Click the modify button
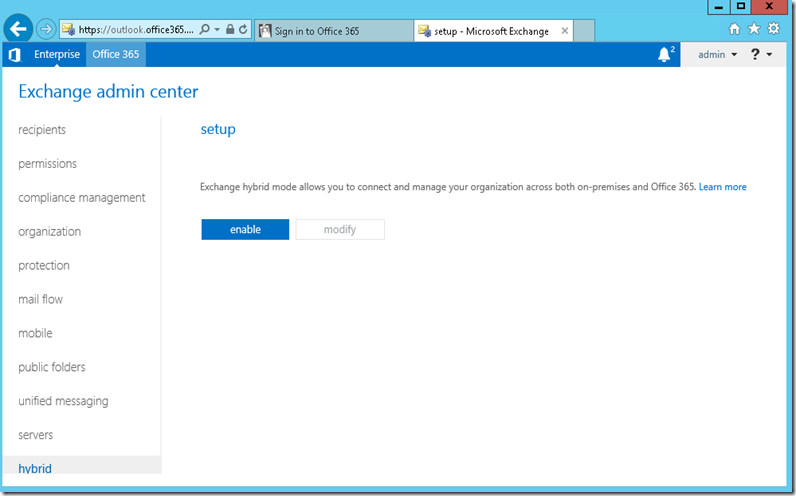 (340, 229)
